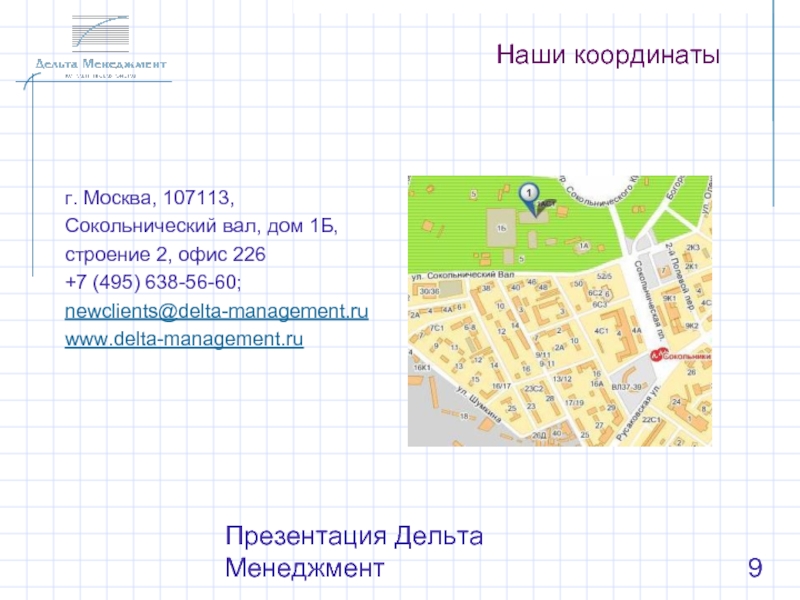
Task: Click the Delta Management logo graphic
Action: point(100,36)
